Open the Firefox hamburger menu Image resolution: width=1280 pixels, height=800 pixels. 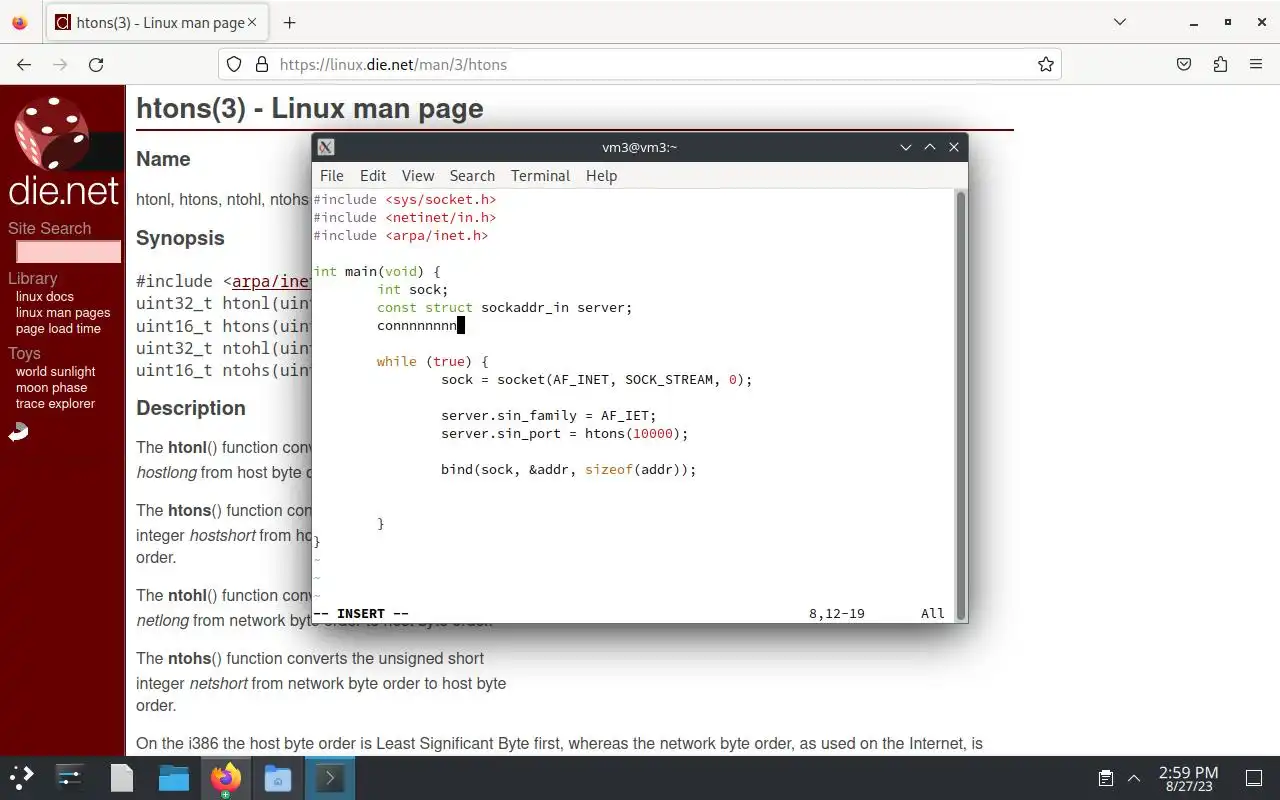[1256, 64]
